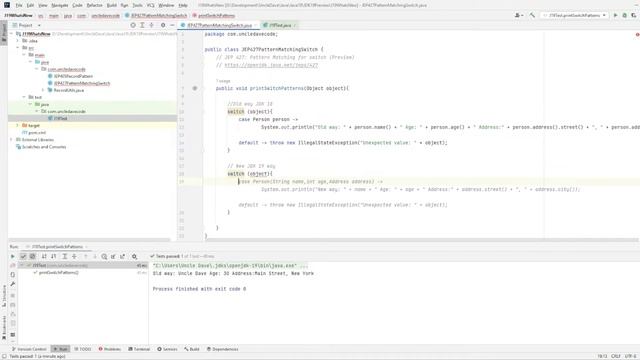The height and width of the screenshot is (360, 640).
Task: Open Run panel test runner settings gear
Action: click(x=134, y=256)
